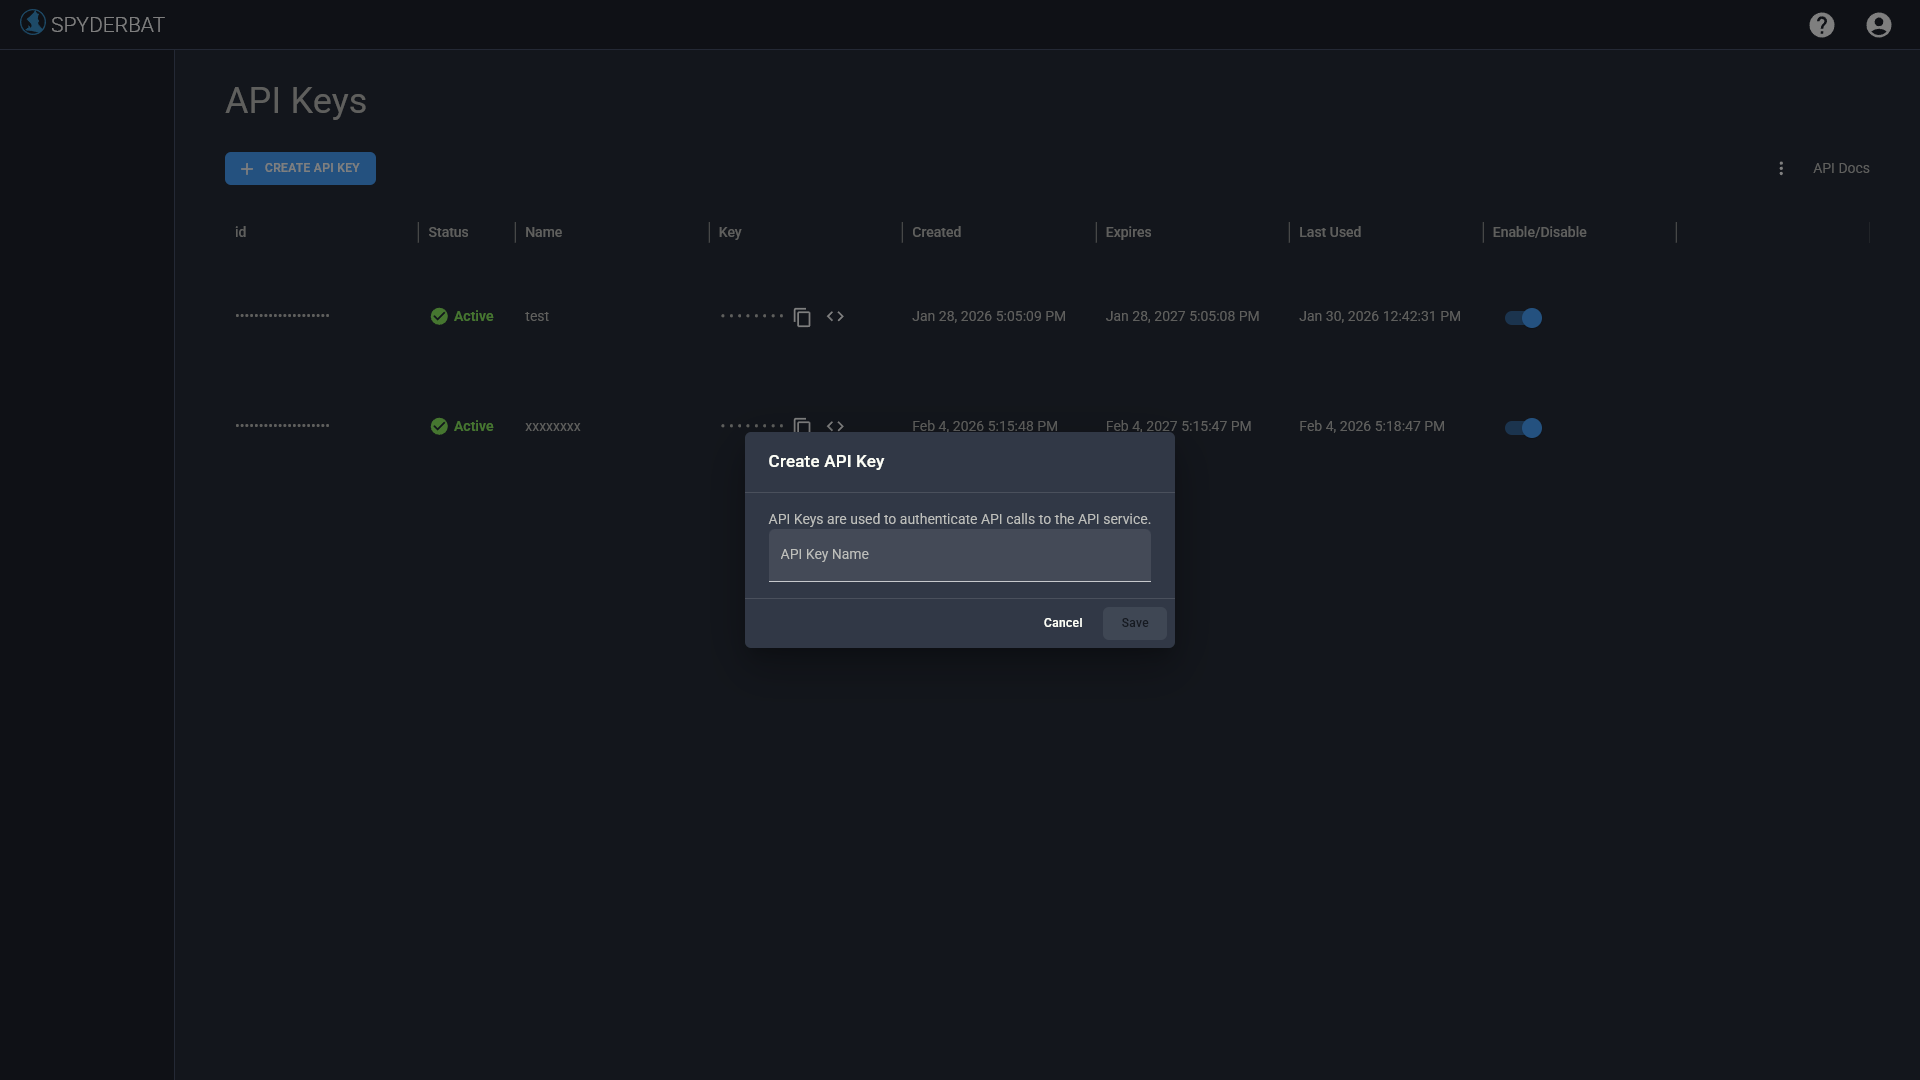Click the green Active status icon for test key

pos(438,316)
